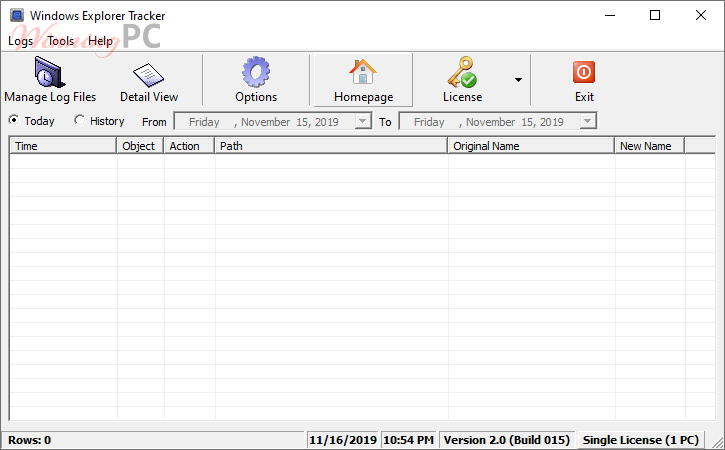Sort by the Time column header

point(63,146)
